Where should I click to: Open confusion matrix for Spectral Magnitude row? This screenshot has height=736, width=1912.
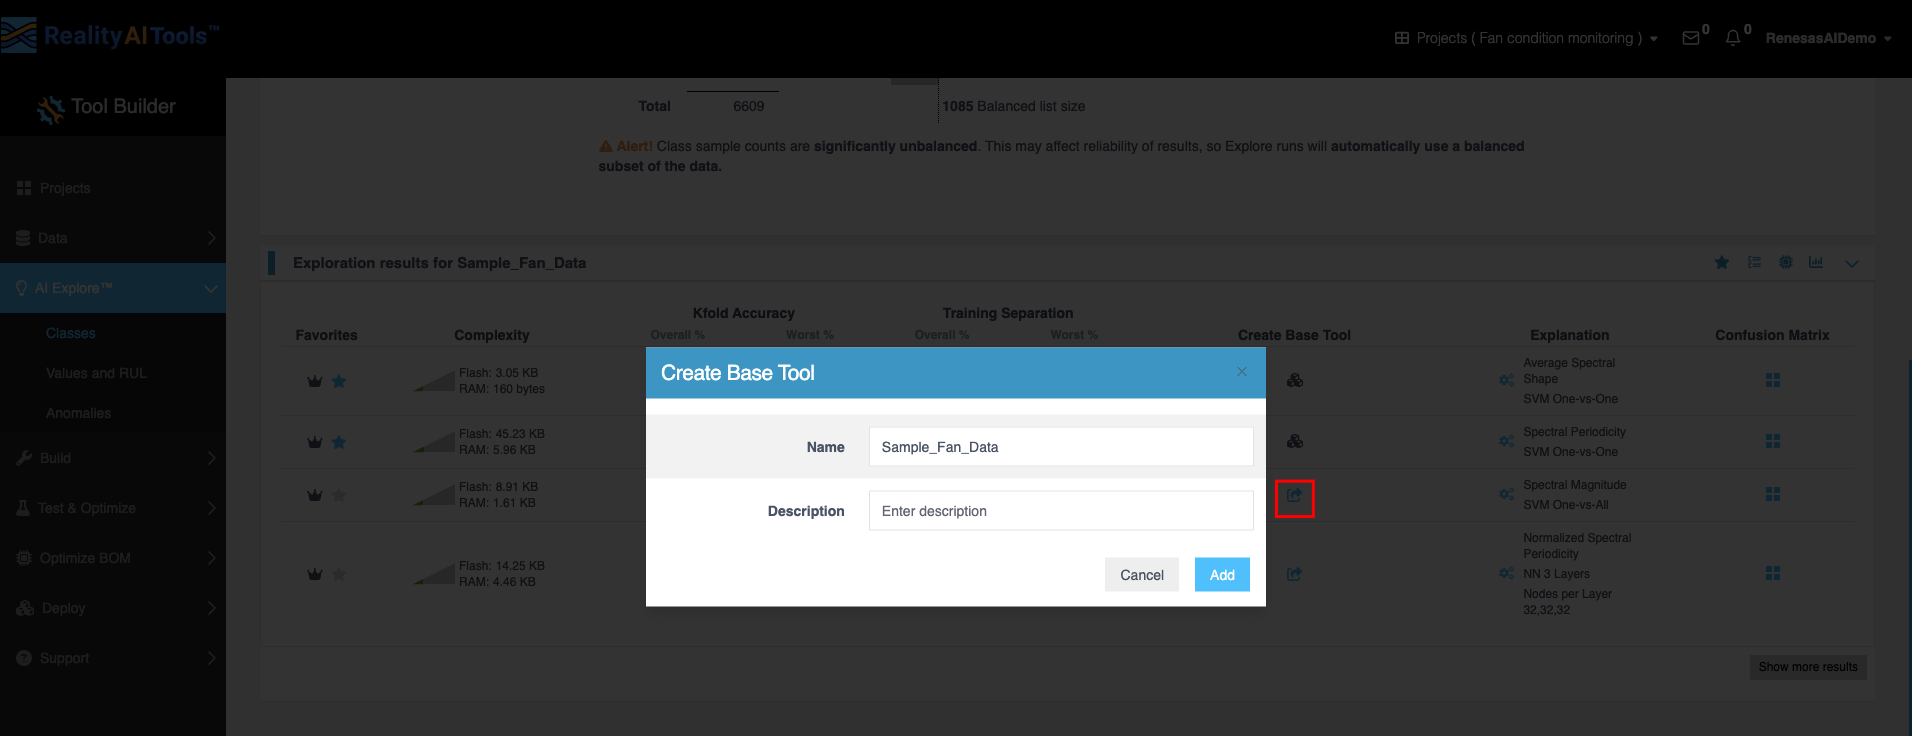click(1773, 494)
